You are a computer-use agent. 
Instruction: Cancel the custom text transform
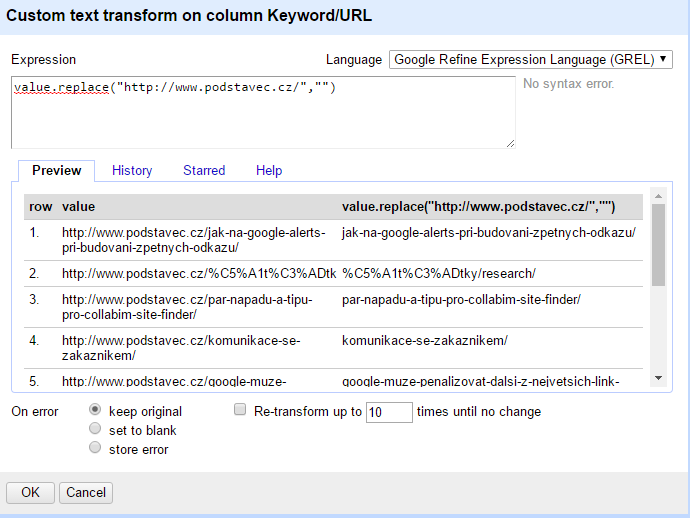pyautogui.click(x=86, y=492)
